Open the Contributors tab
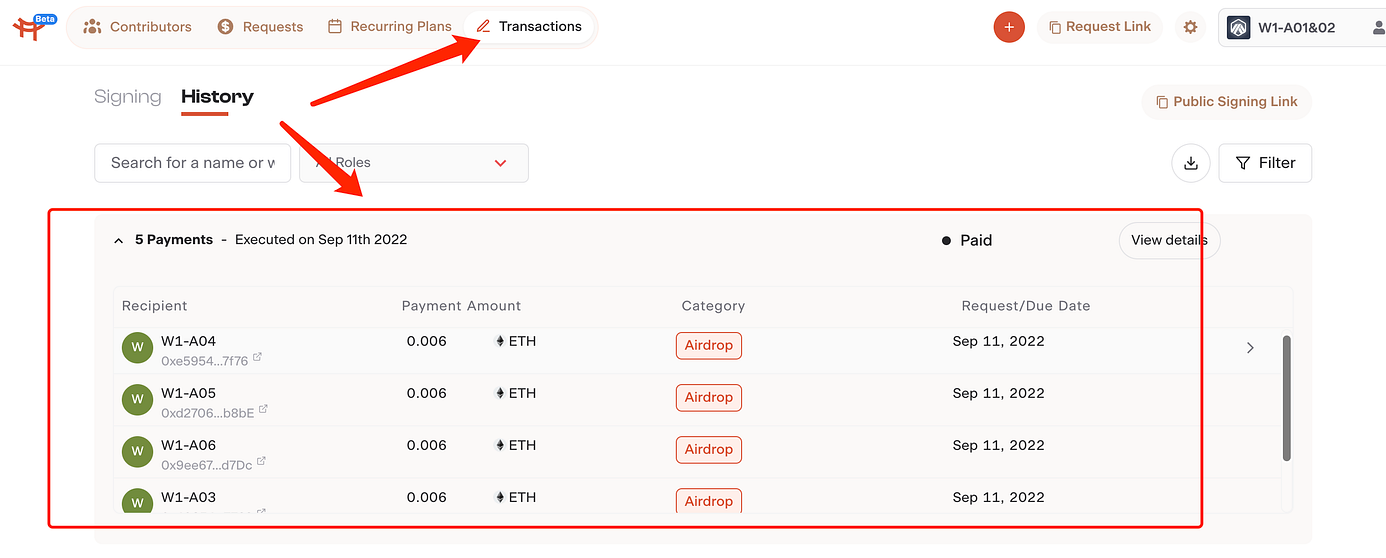This screenshot has width=1386, height=558. (x=138, y=27)
